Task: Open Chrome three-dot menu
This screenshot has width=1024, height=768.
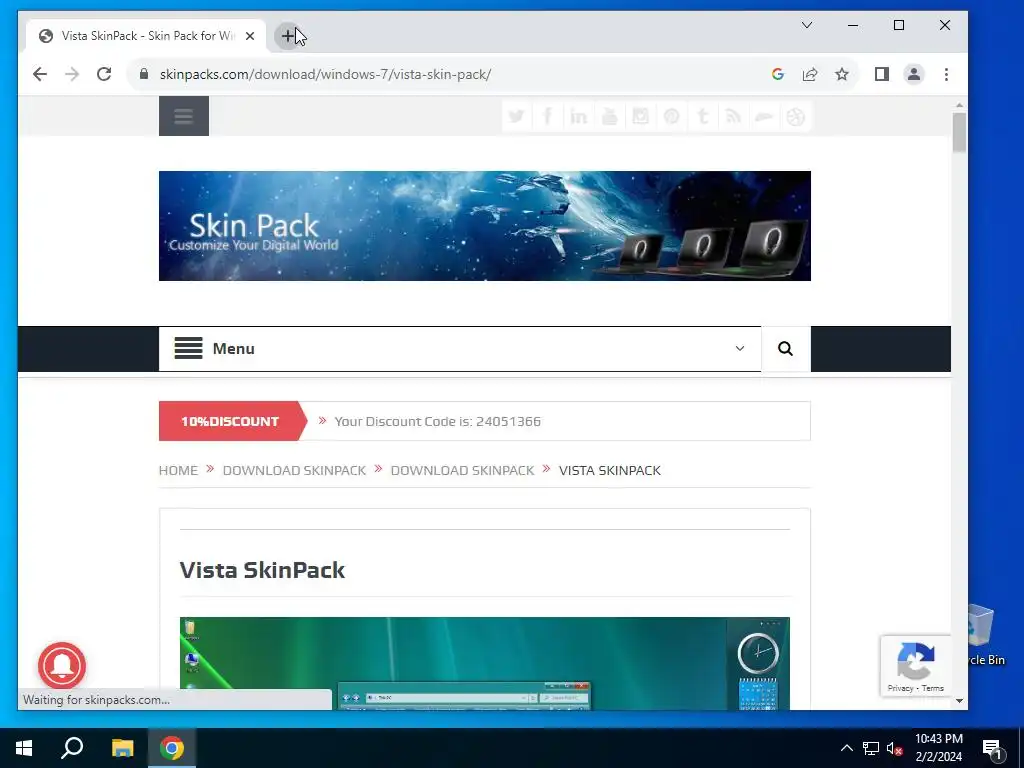Action: 946,74
